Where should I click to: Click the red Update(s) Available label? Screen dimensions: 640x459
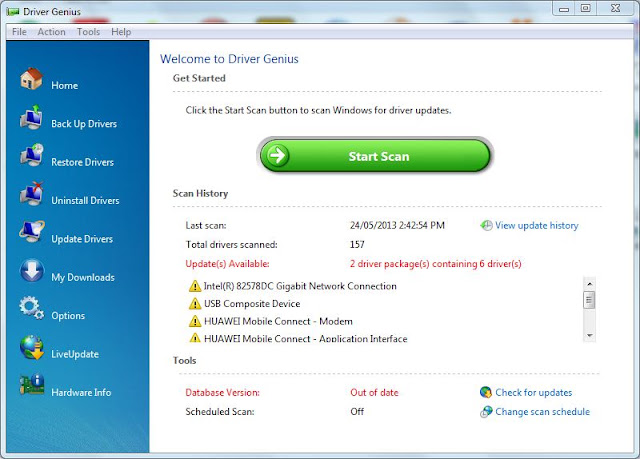pos(227,264)
